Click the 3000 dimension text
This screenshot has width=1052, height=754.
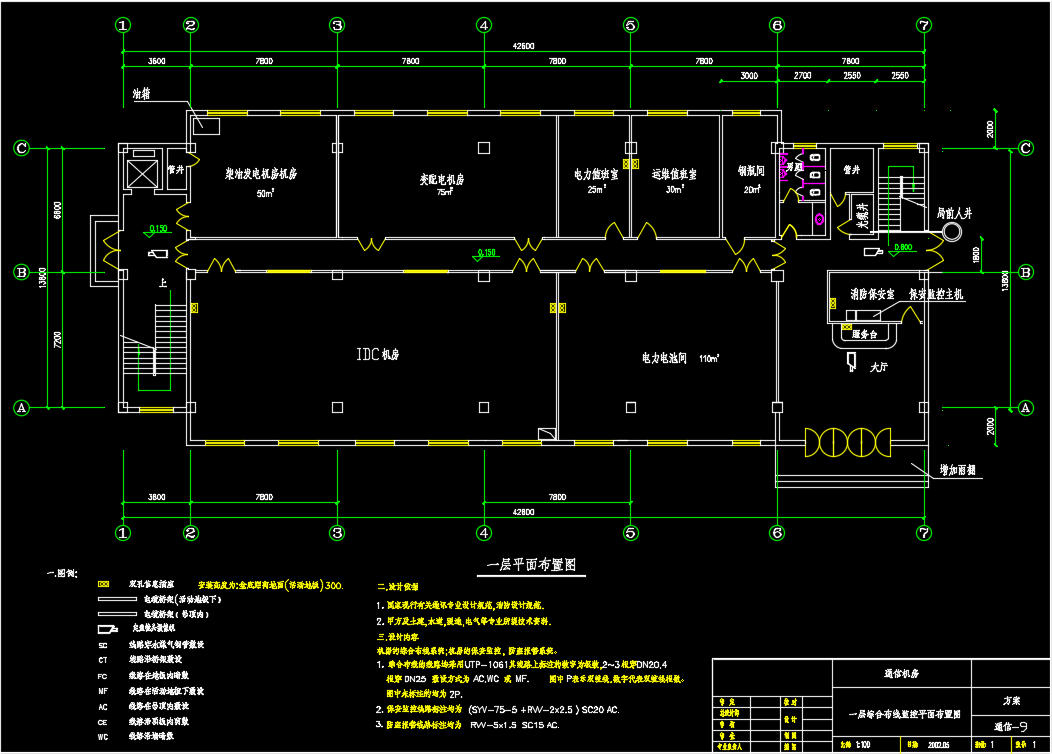coord(749,76)
